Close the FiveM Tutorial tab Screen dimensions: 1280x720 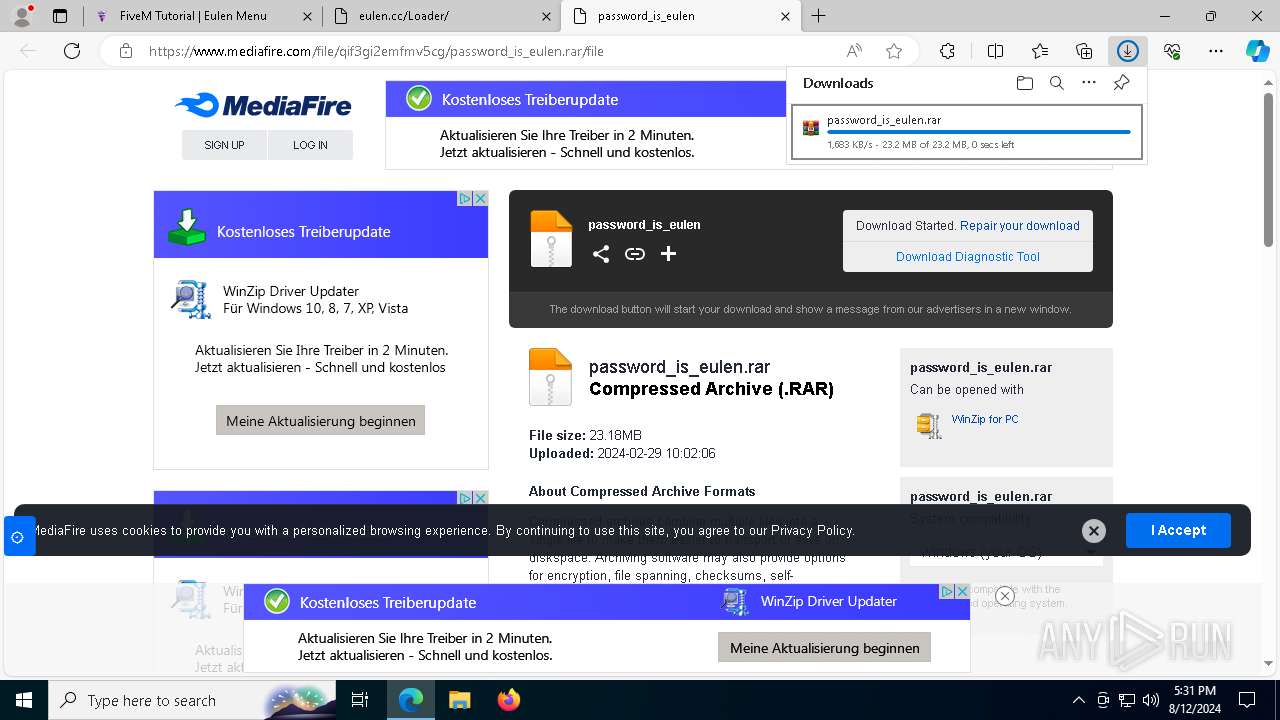(308, 16)
